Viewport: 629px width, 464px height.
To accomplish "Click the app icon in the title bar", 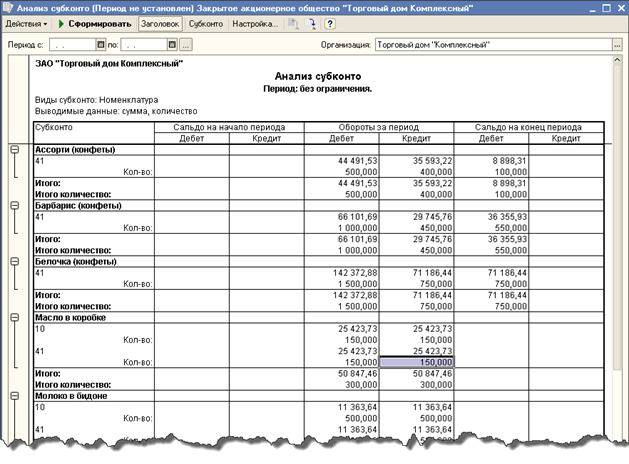I will pyautogui.click(x=8, y=8).
